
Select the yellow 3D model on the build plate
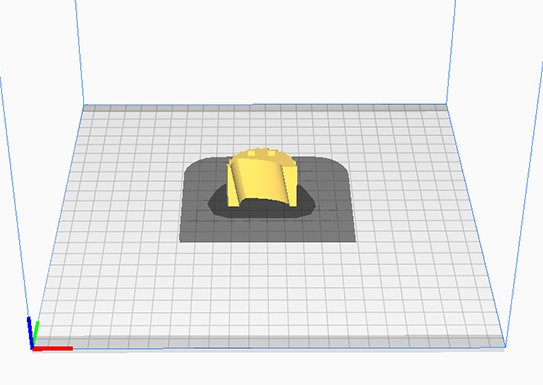tap(262, 178)
